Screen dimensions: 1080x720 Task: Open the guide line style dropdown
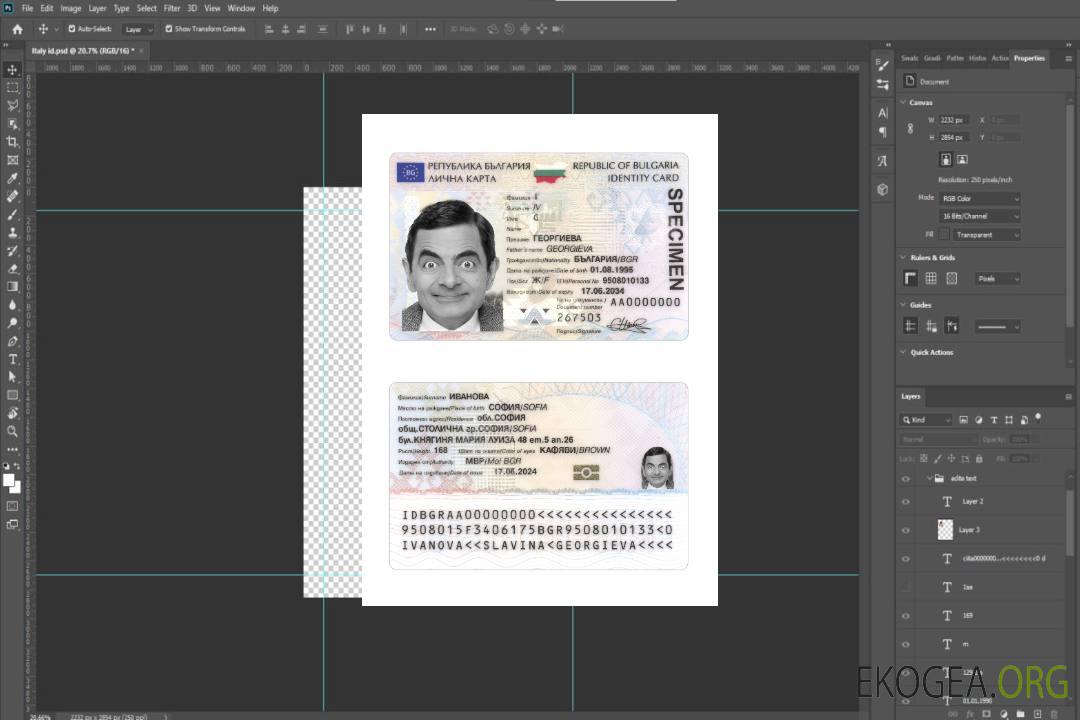pos(997,327)
